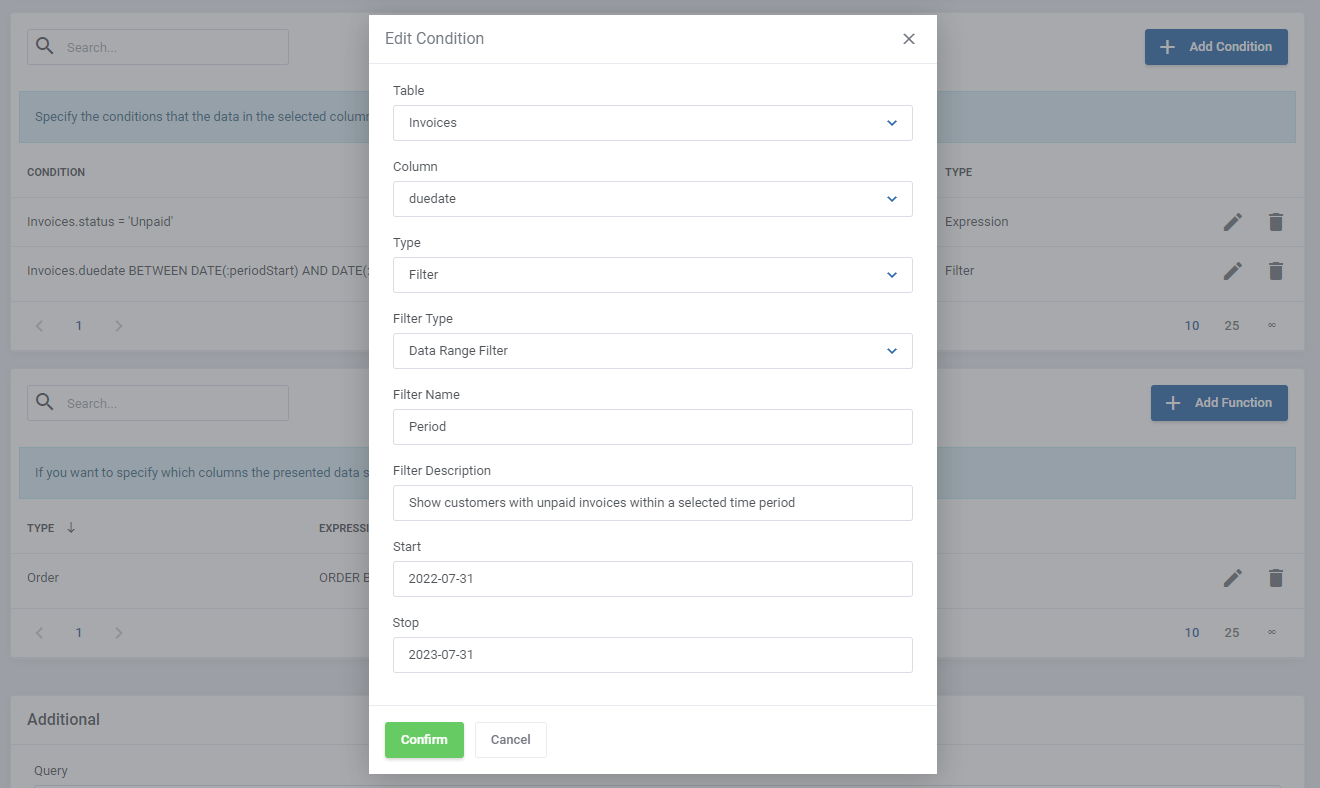Viewport: 1320px width, 788px height.
Task: Set conditions page size to 25
Action: [1232, 325]
